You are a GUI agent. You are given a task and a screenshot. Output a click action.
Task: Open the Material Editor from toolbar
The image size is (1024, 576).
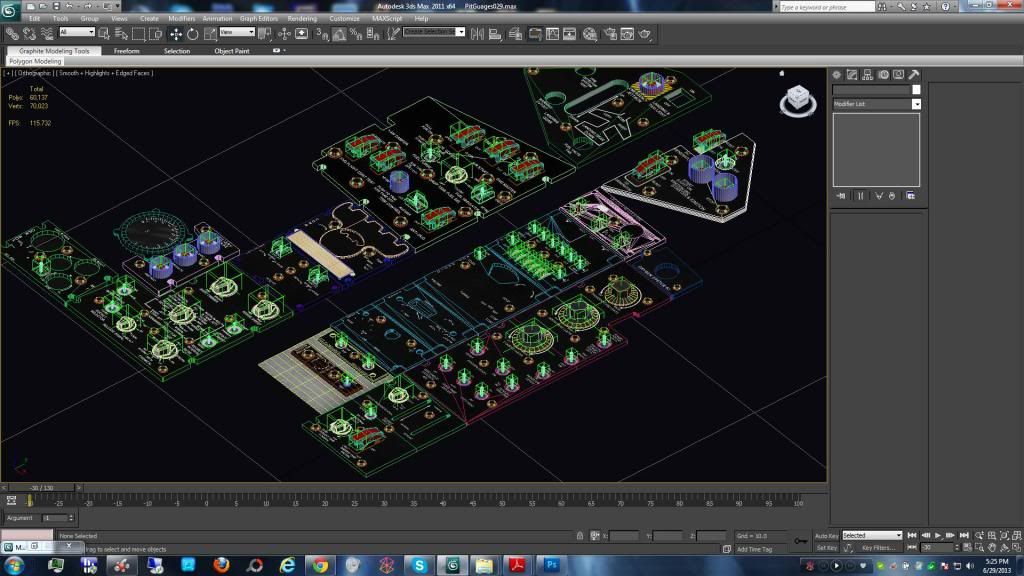(x=590, y=33)
